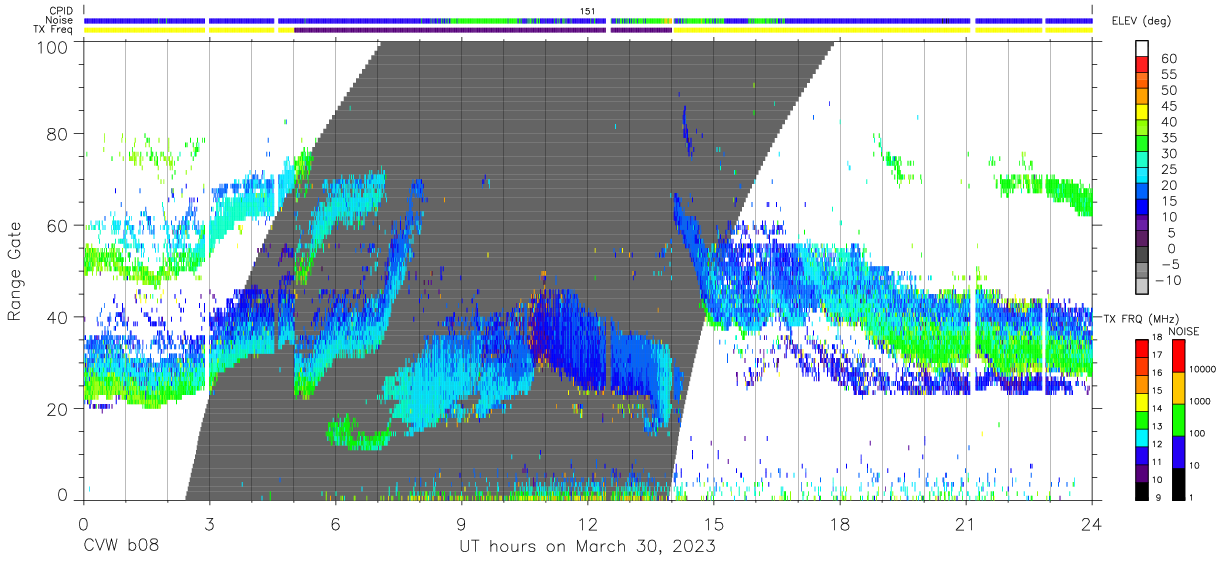Select the yellow 40–45 elevation color segment
This screenshot has height=567, width=1228.
point(1143,113)
